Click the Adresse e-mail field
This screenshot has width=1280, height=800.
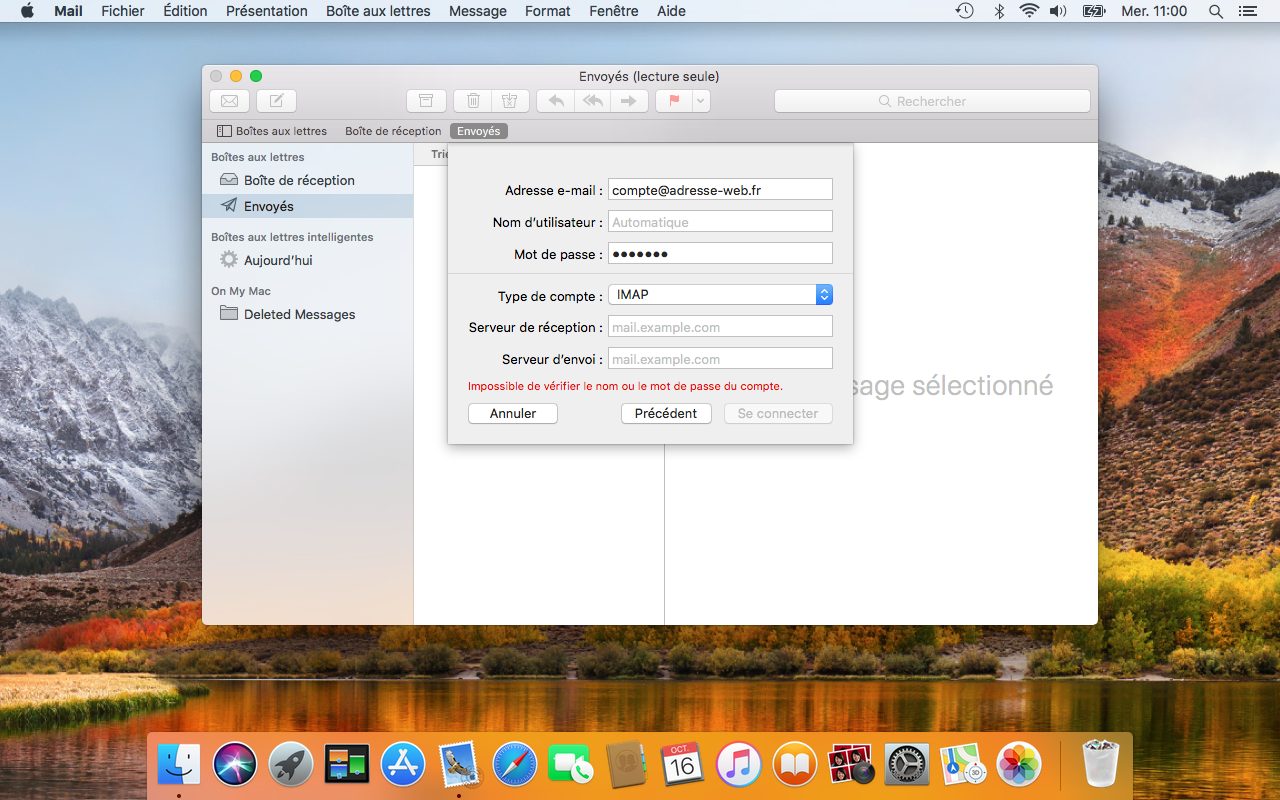click(x=720, y=190)
